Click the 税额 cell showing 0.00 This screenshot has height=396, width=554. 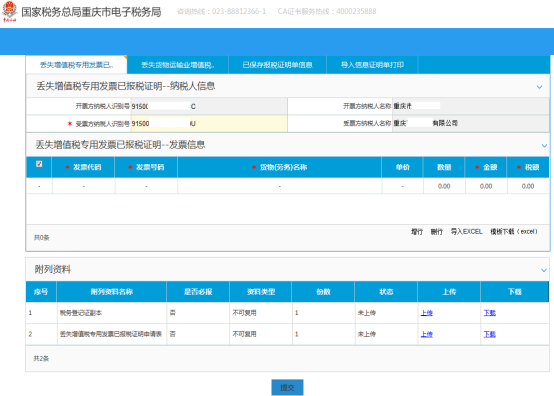[x=528, y=186]
